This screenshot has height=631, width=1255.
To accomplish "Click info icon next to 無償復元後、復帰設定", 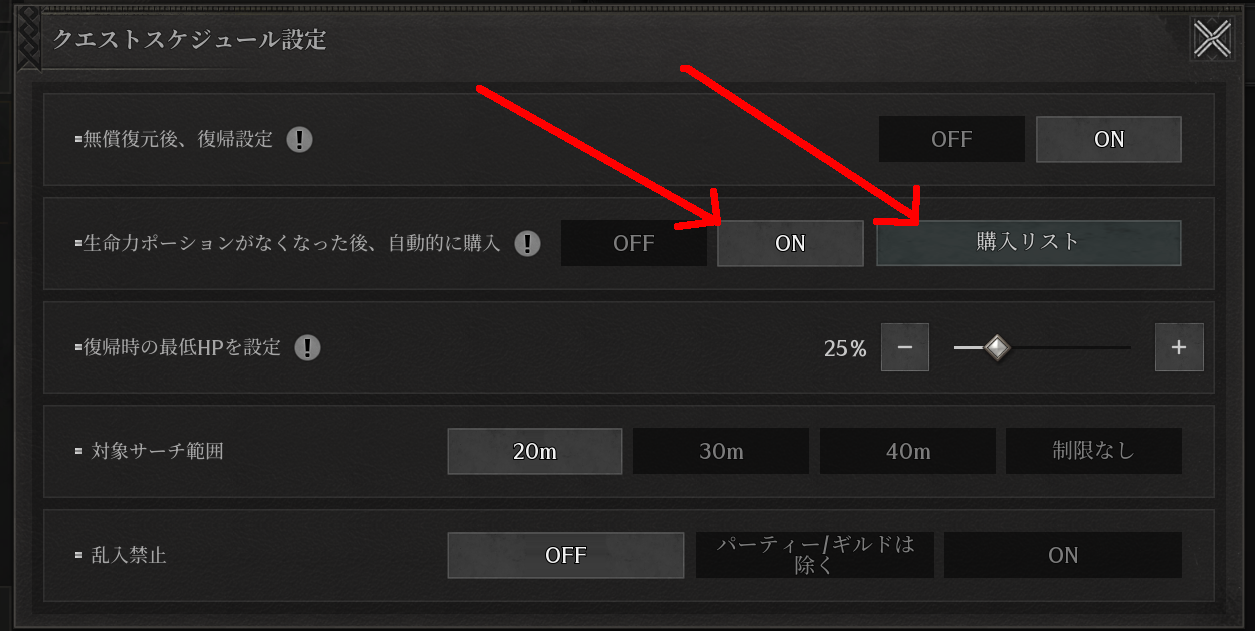I will coord(299,139).
